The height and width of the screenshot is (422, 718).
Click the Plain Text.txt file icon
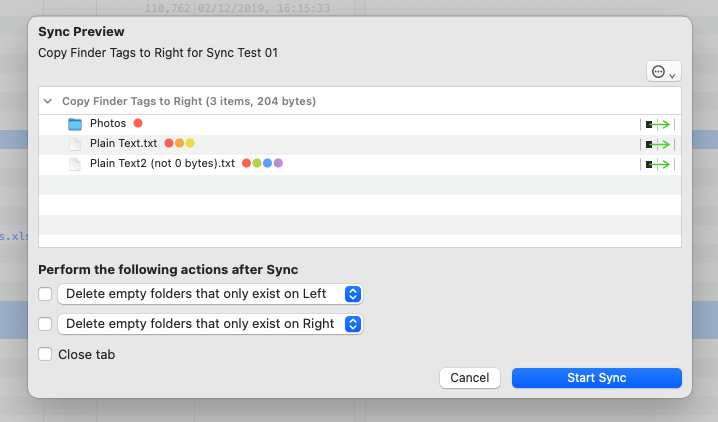(x=75, y=144)
